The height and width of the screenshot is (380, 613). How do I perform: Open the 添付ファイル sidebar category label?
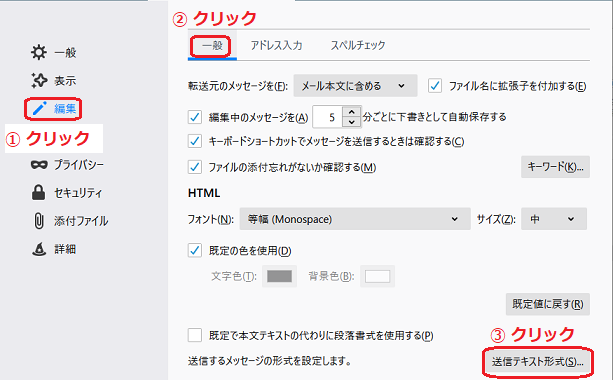81,221
